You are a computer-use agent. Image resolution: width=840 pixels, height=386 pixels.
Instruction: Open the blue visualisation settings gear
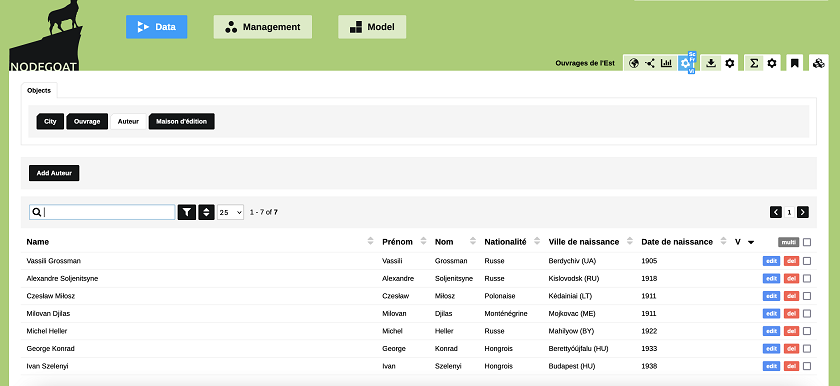(x=685, y=63)
